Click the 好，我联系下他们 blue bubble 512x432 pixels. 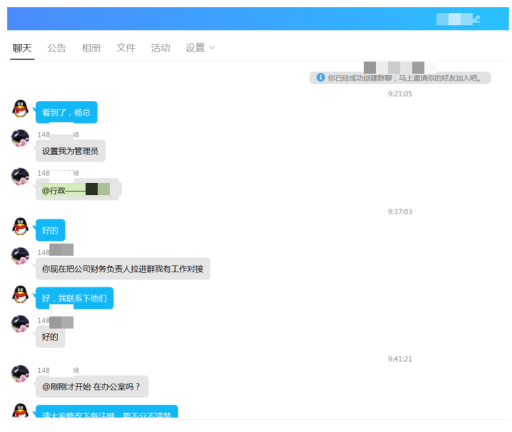tap(75, 298)
